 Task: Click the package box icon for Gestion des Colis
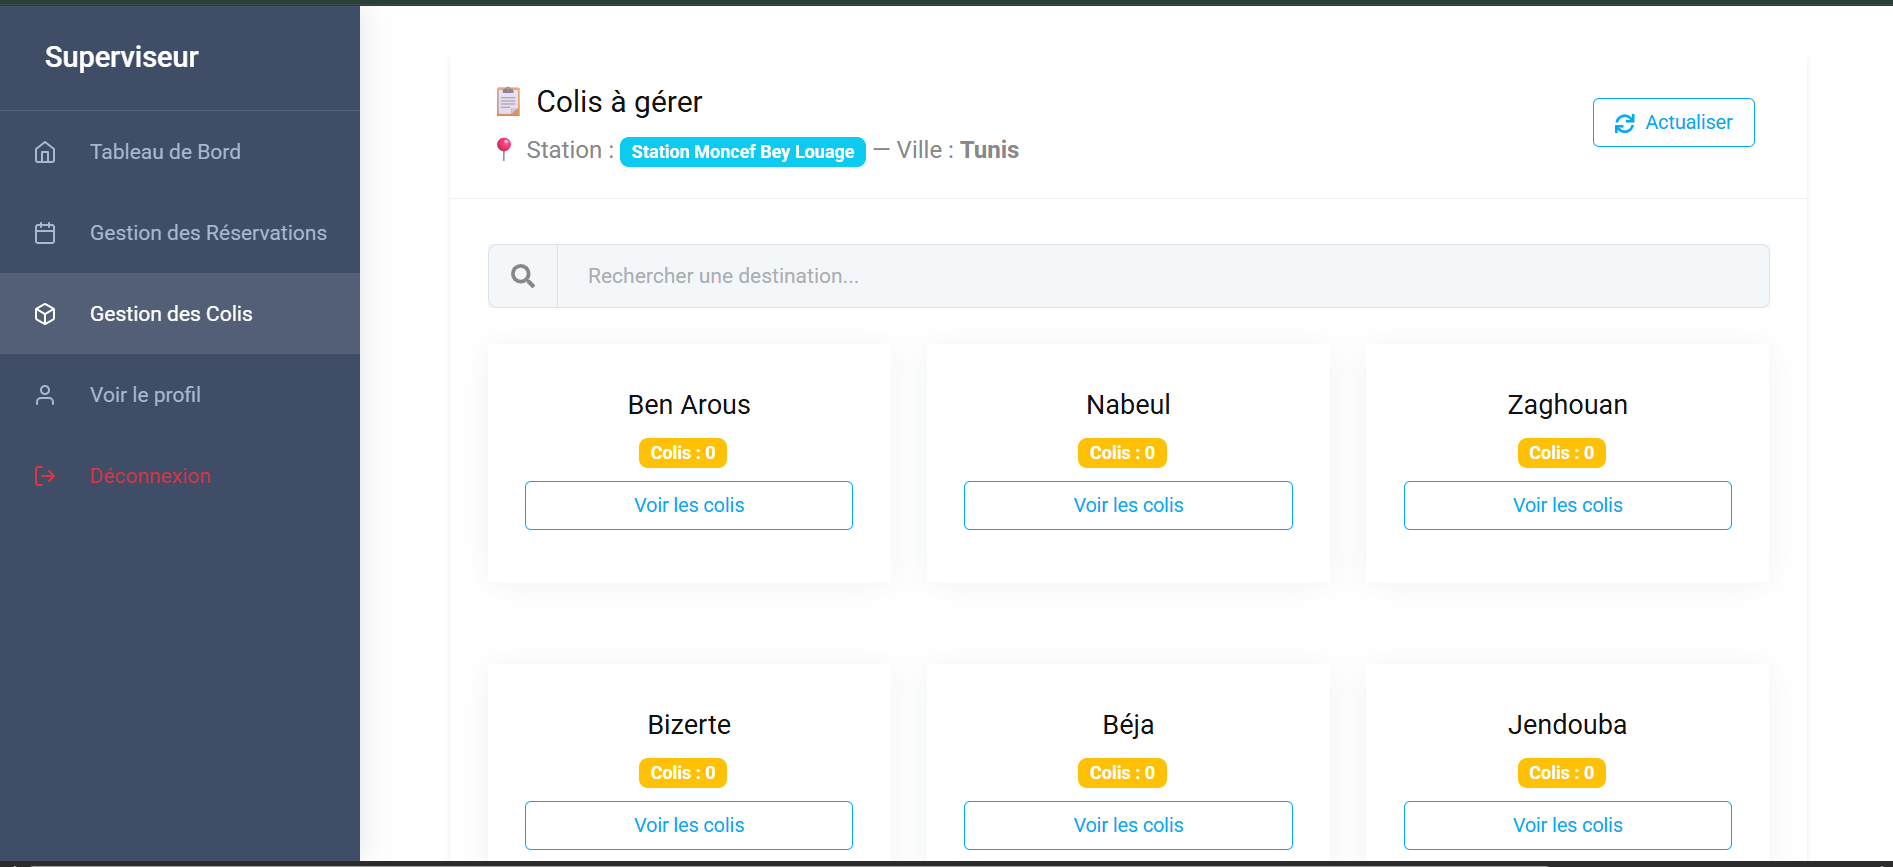45,314
